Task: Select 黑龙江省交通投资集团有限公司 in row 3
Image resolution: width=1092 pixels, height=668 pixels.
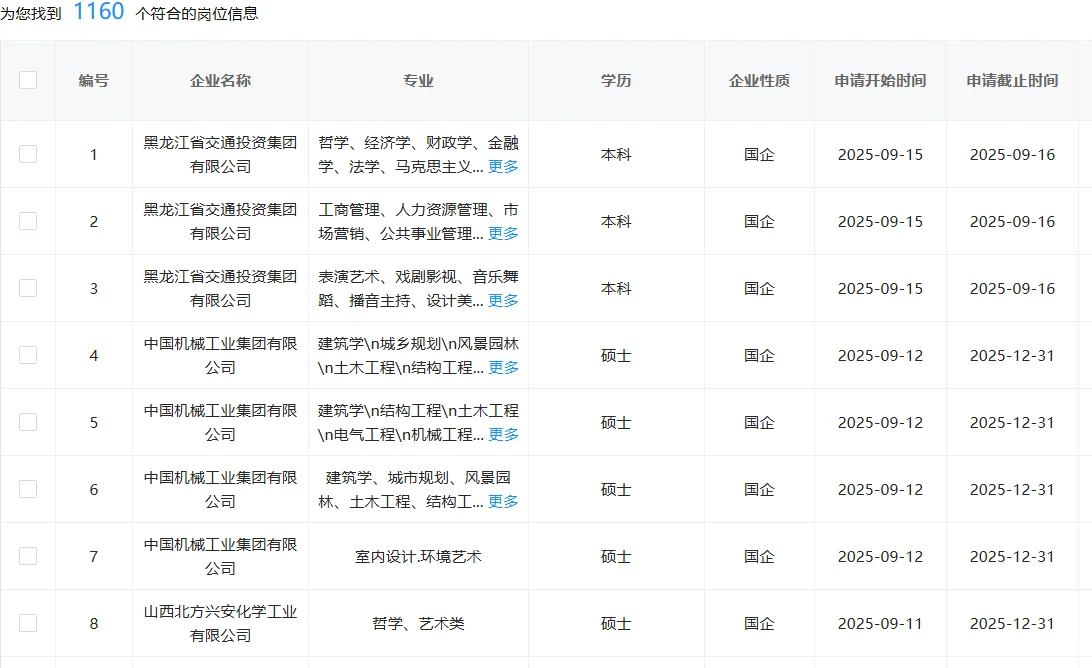Action: point(220,288)
